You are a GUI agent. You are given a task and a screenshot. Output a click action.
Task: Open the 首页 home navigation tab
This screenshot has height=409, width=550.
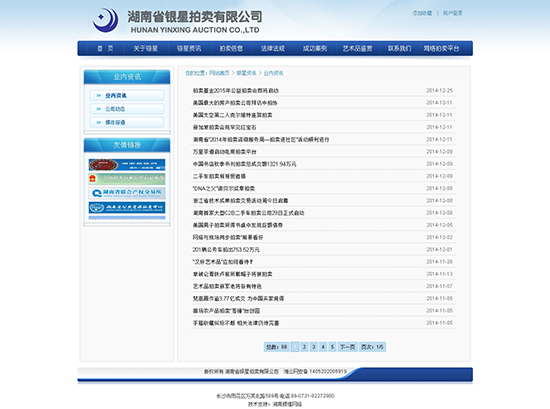(x=105, y=48)
